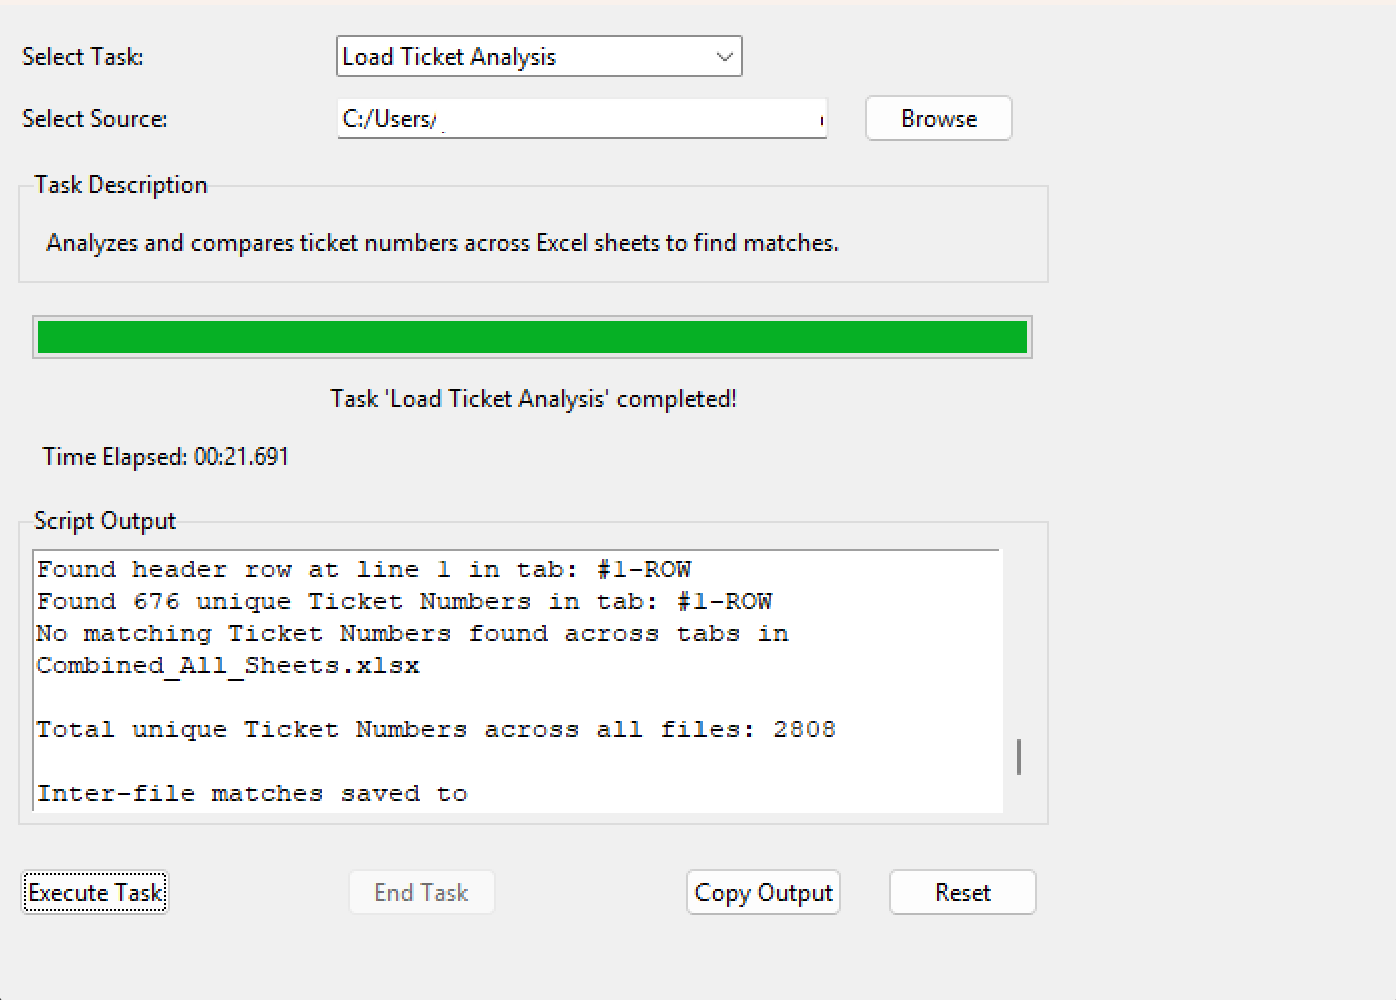Reset the task form
This screenshot has width=1396, height=1000.
[961, 892]
